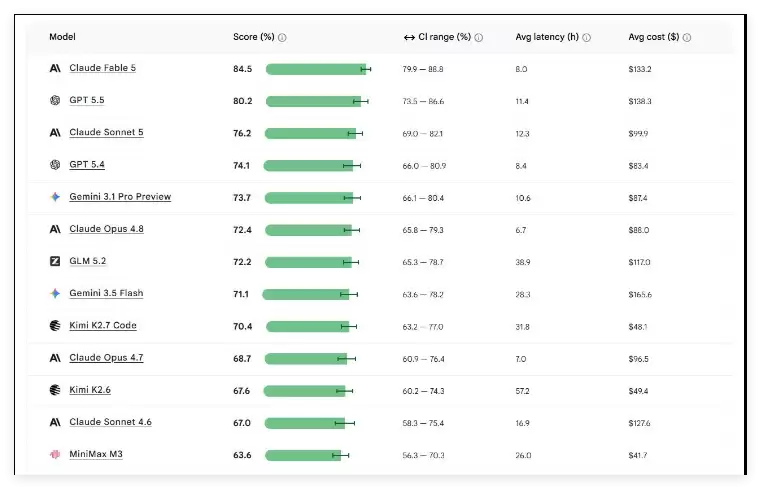Screen dimensions: 761x489
Task: Click the pink MiniMax logo
Action: (x=55, y=455)
